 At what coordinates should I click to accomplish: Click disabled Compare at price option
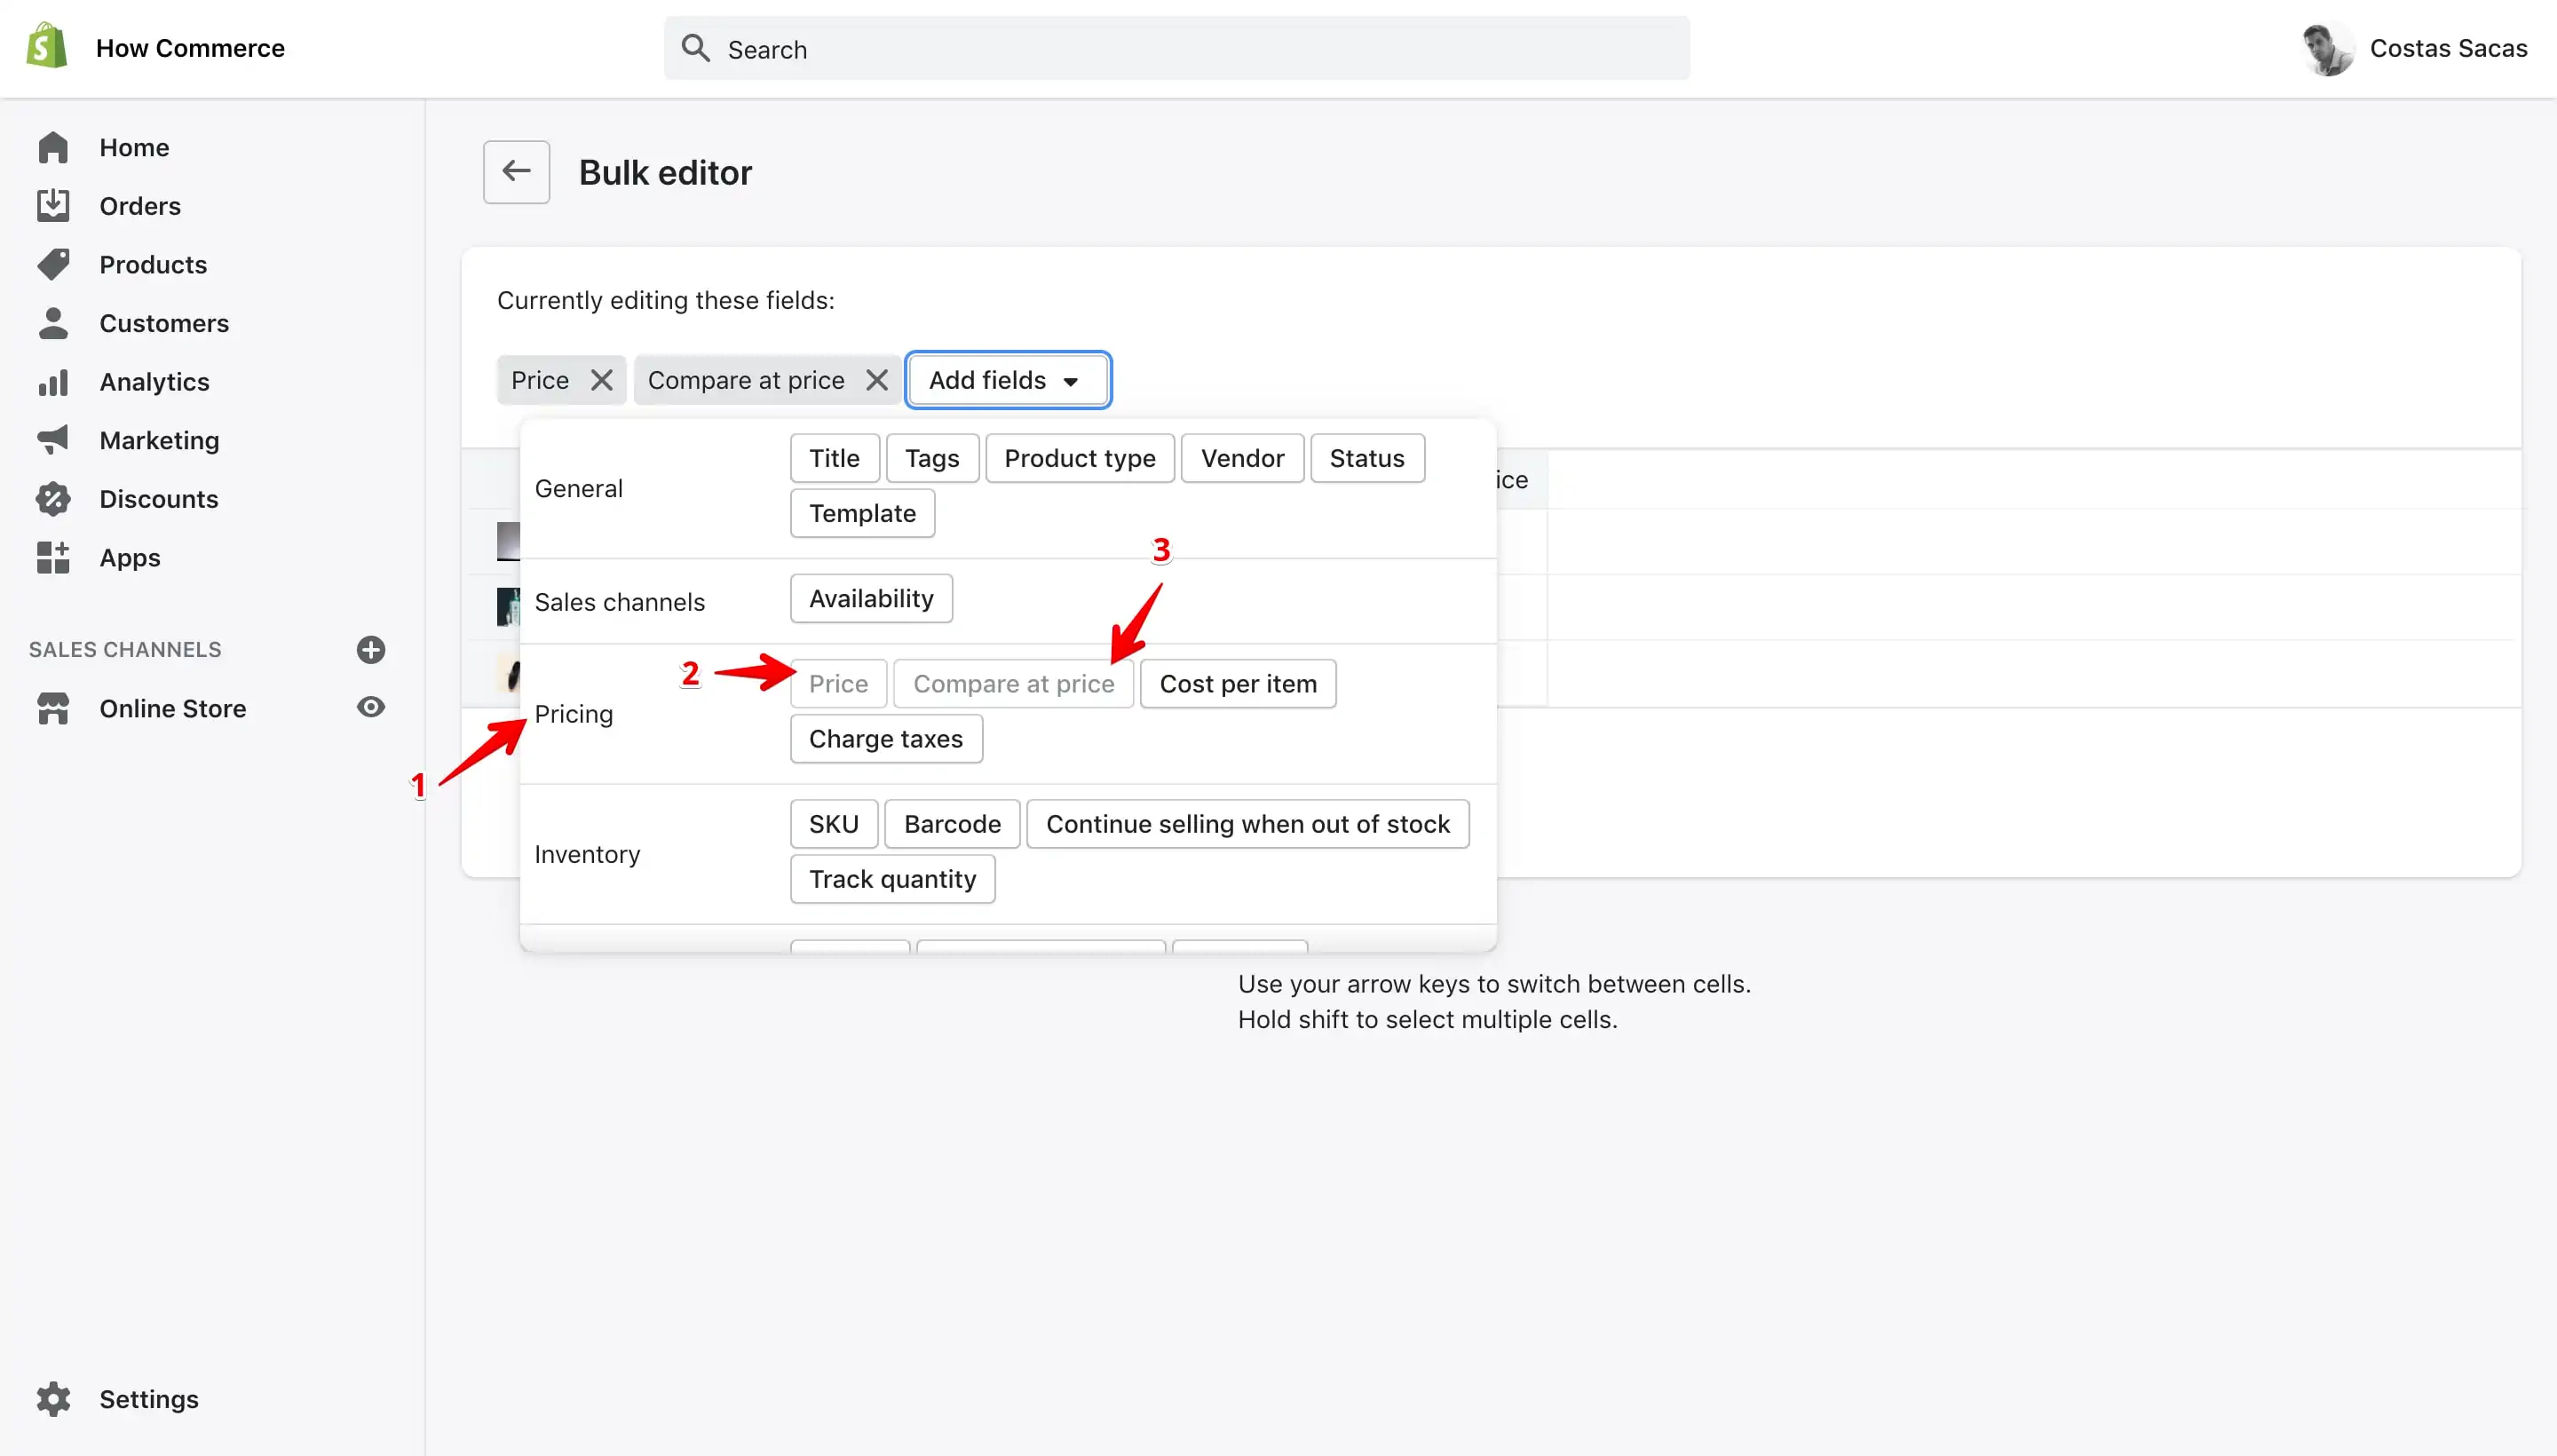point(1013,684)
